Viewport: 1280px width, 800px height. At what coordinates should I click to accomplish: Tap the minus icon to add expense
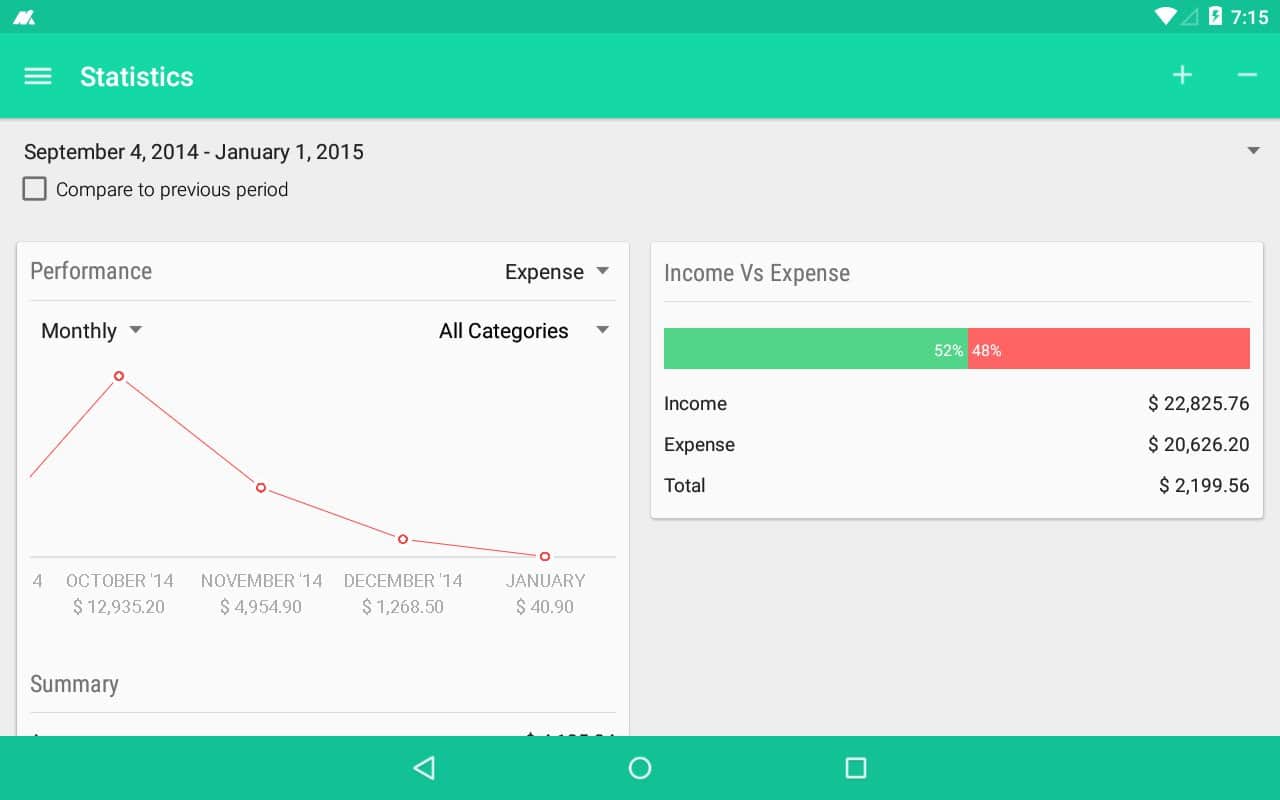(x=1246, y=76)
